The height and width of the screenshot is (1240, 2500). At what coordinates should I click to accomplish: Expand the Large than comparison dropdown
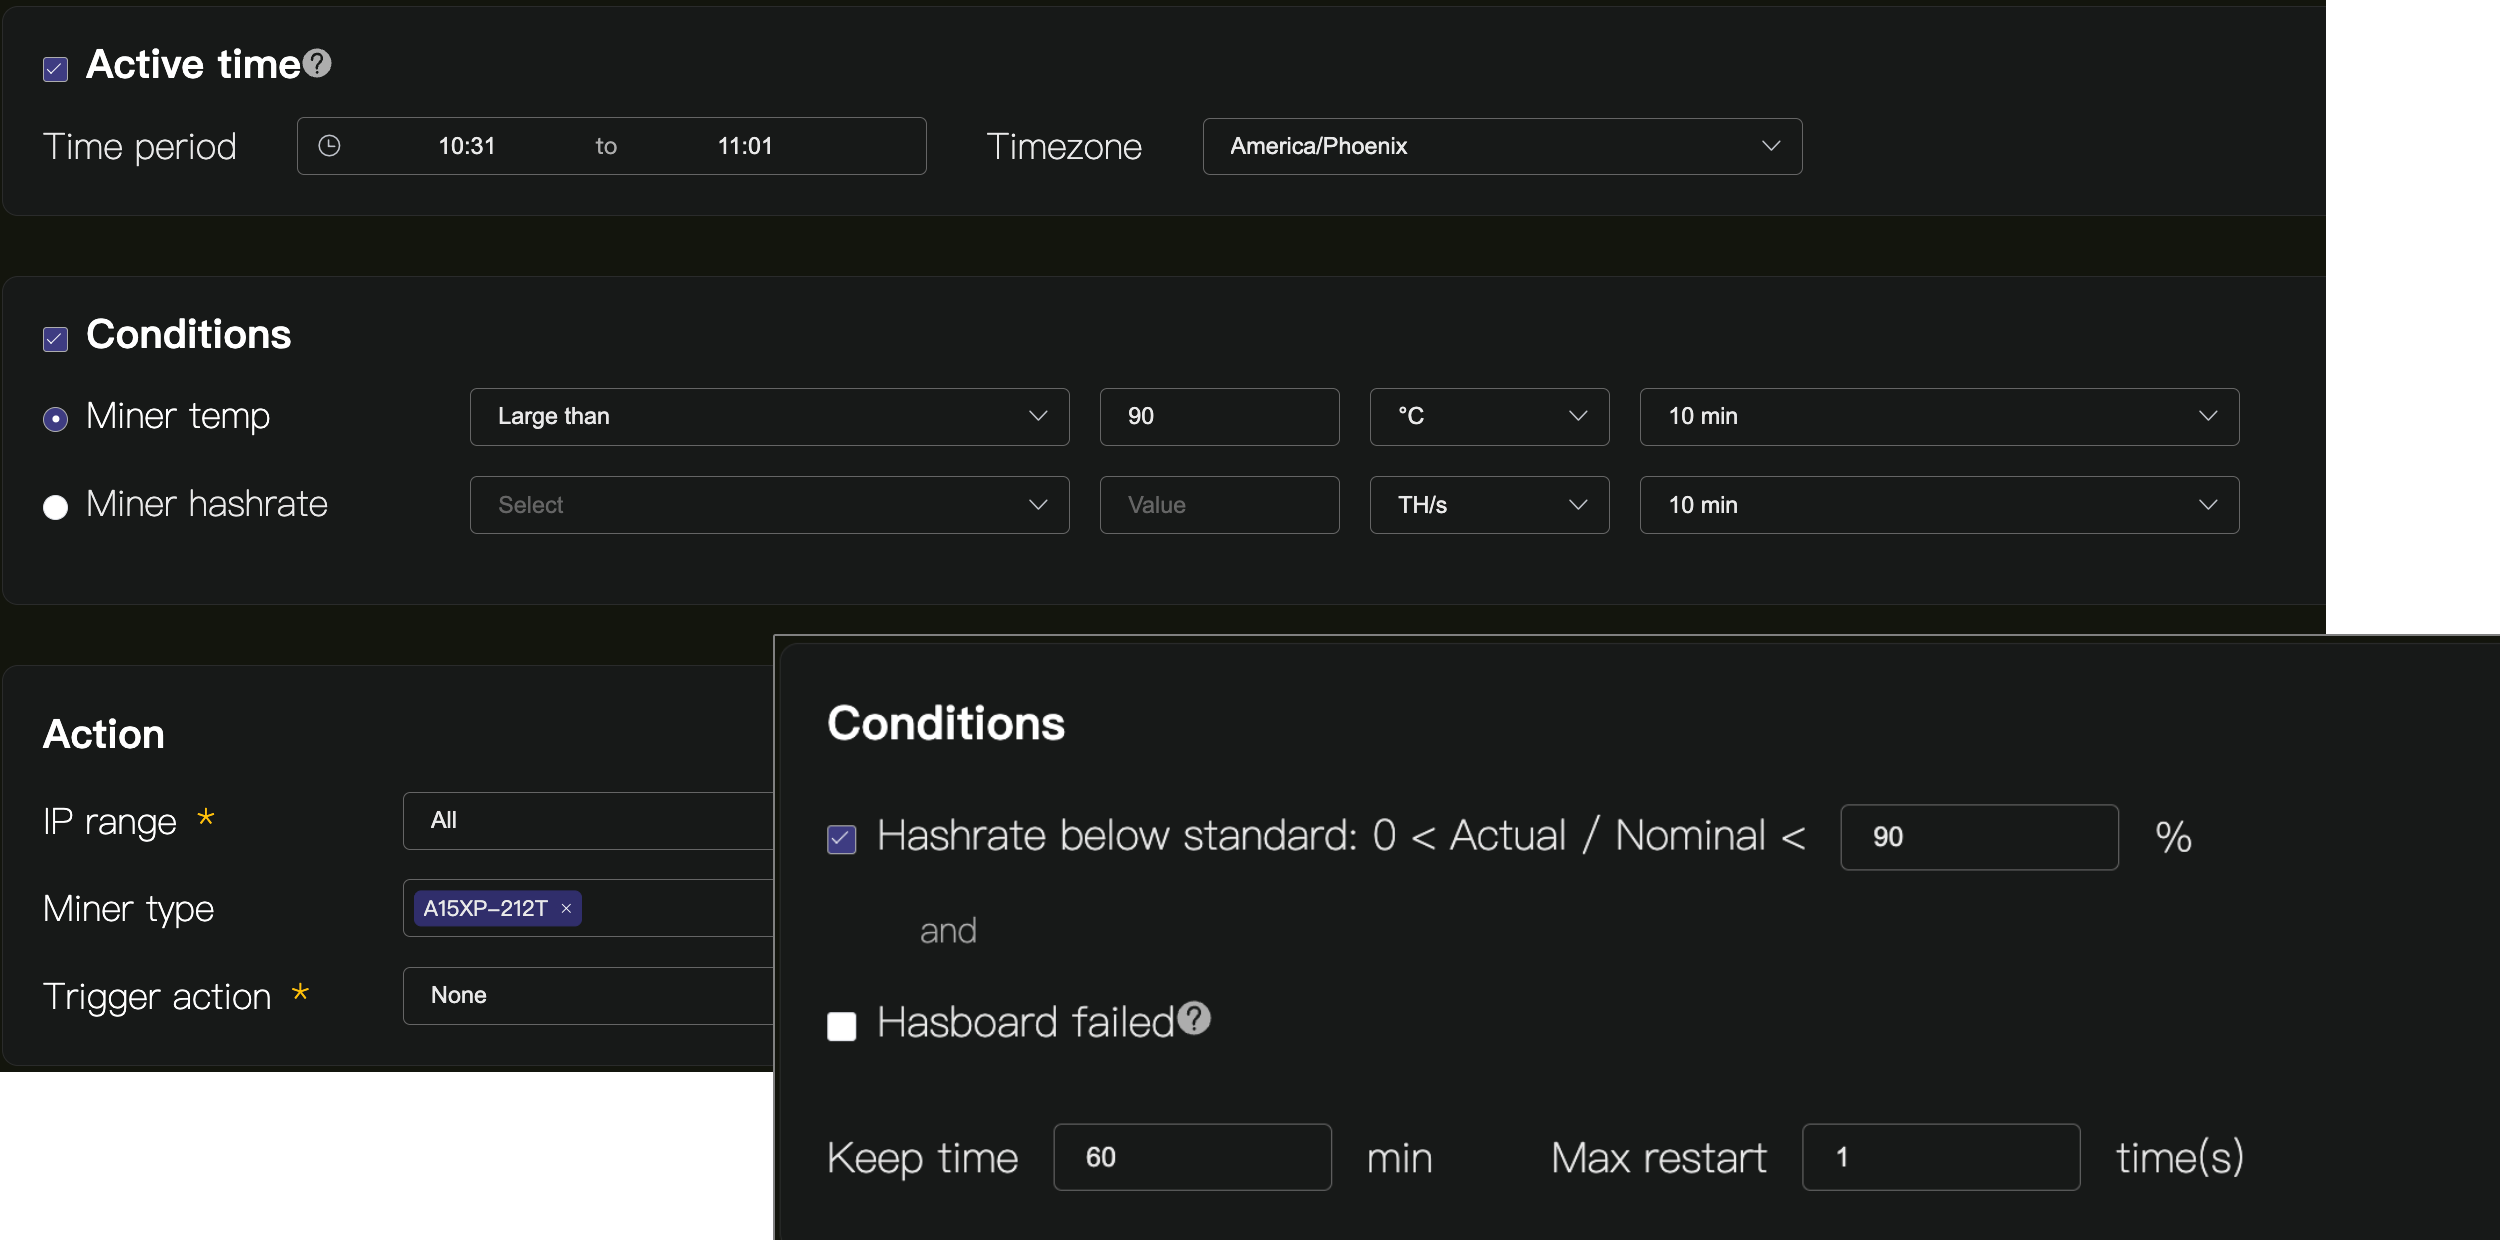tap(768, 416)
